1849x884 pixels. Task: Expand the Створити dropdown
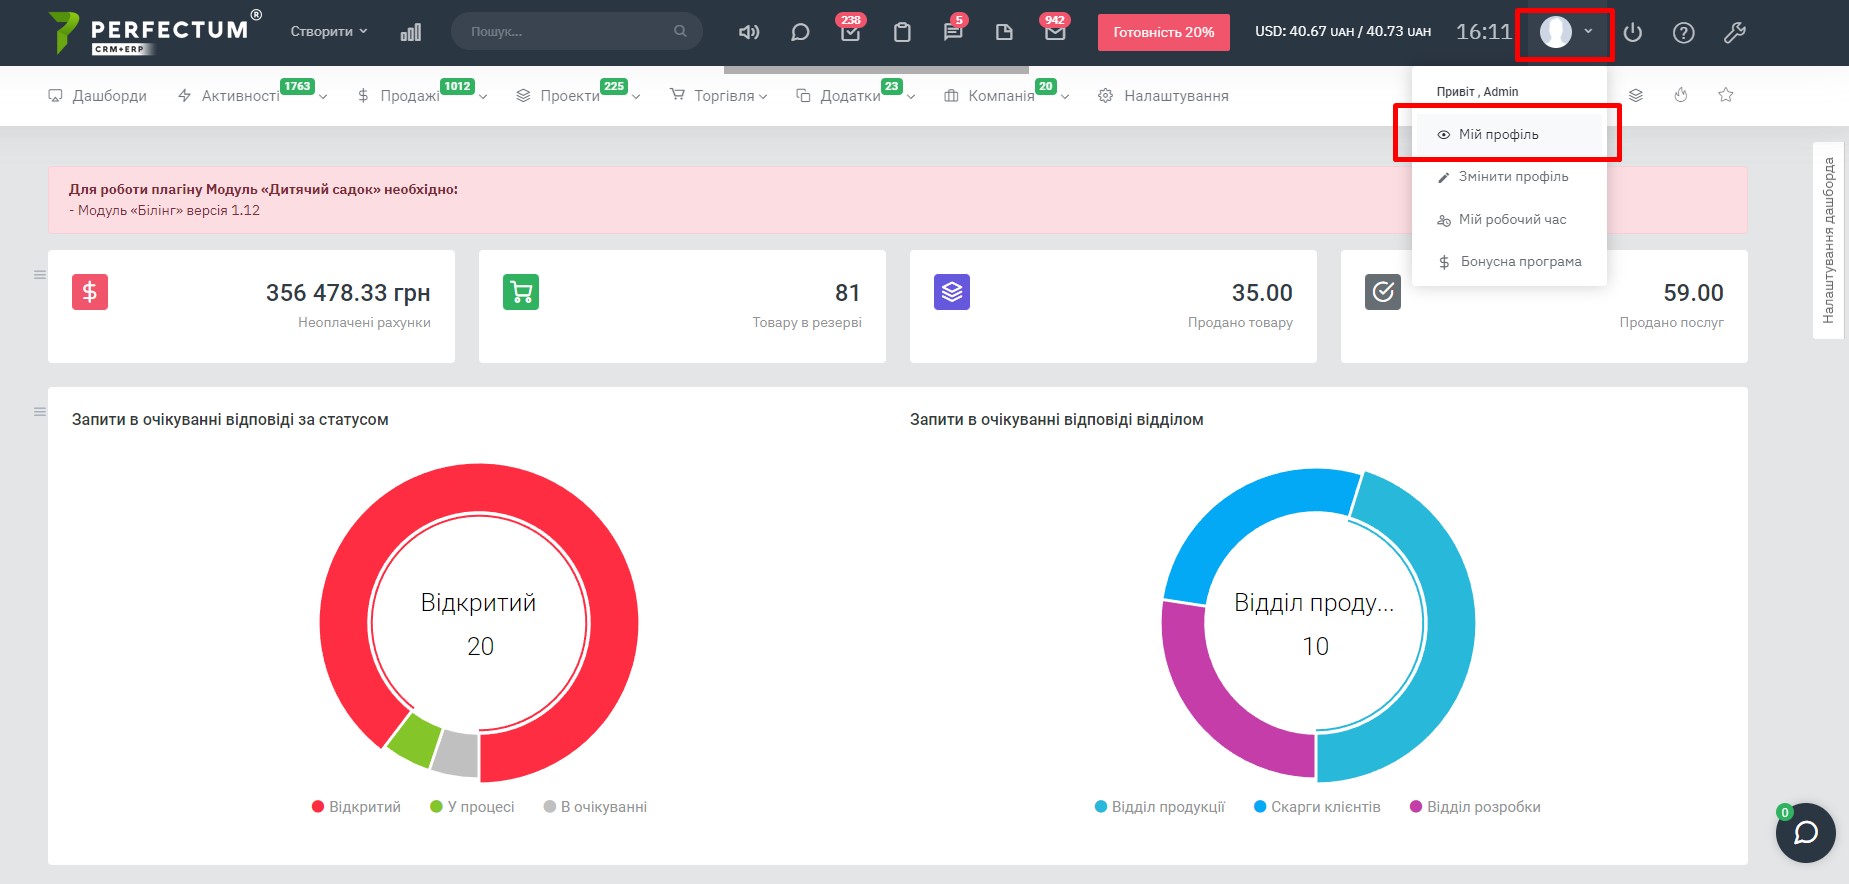(x=329, y=32)
